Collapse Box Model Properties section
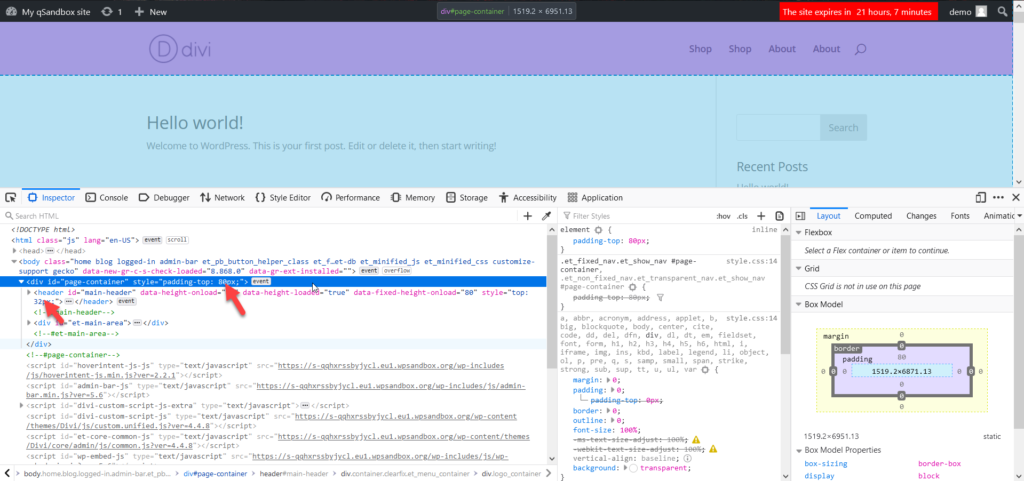Viewport: 1024px width, 481px height. [799, 450]
